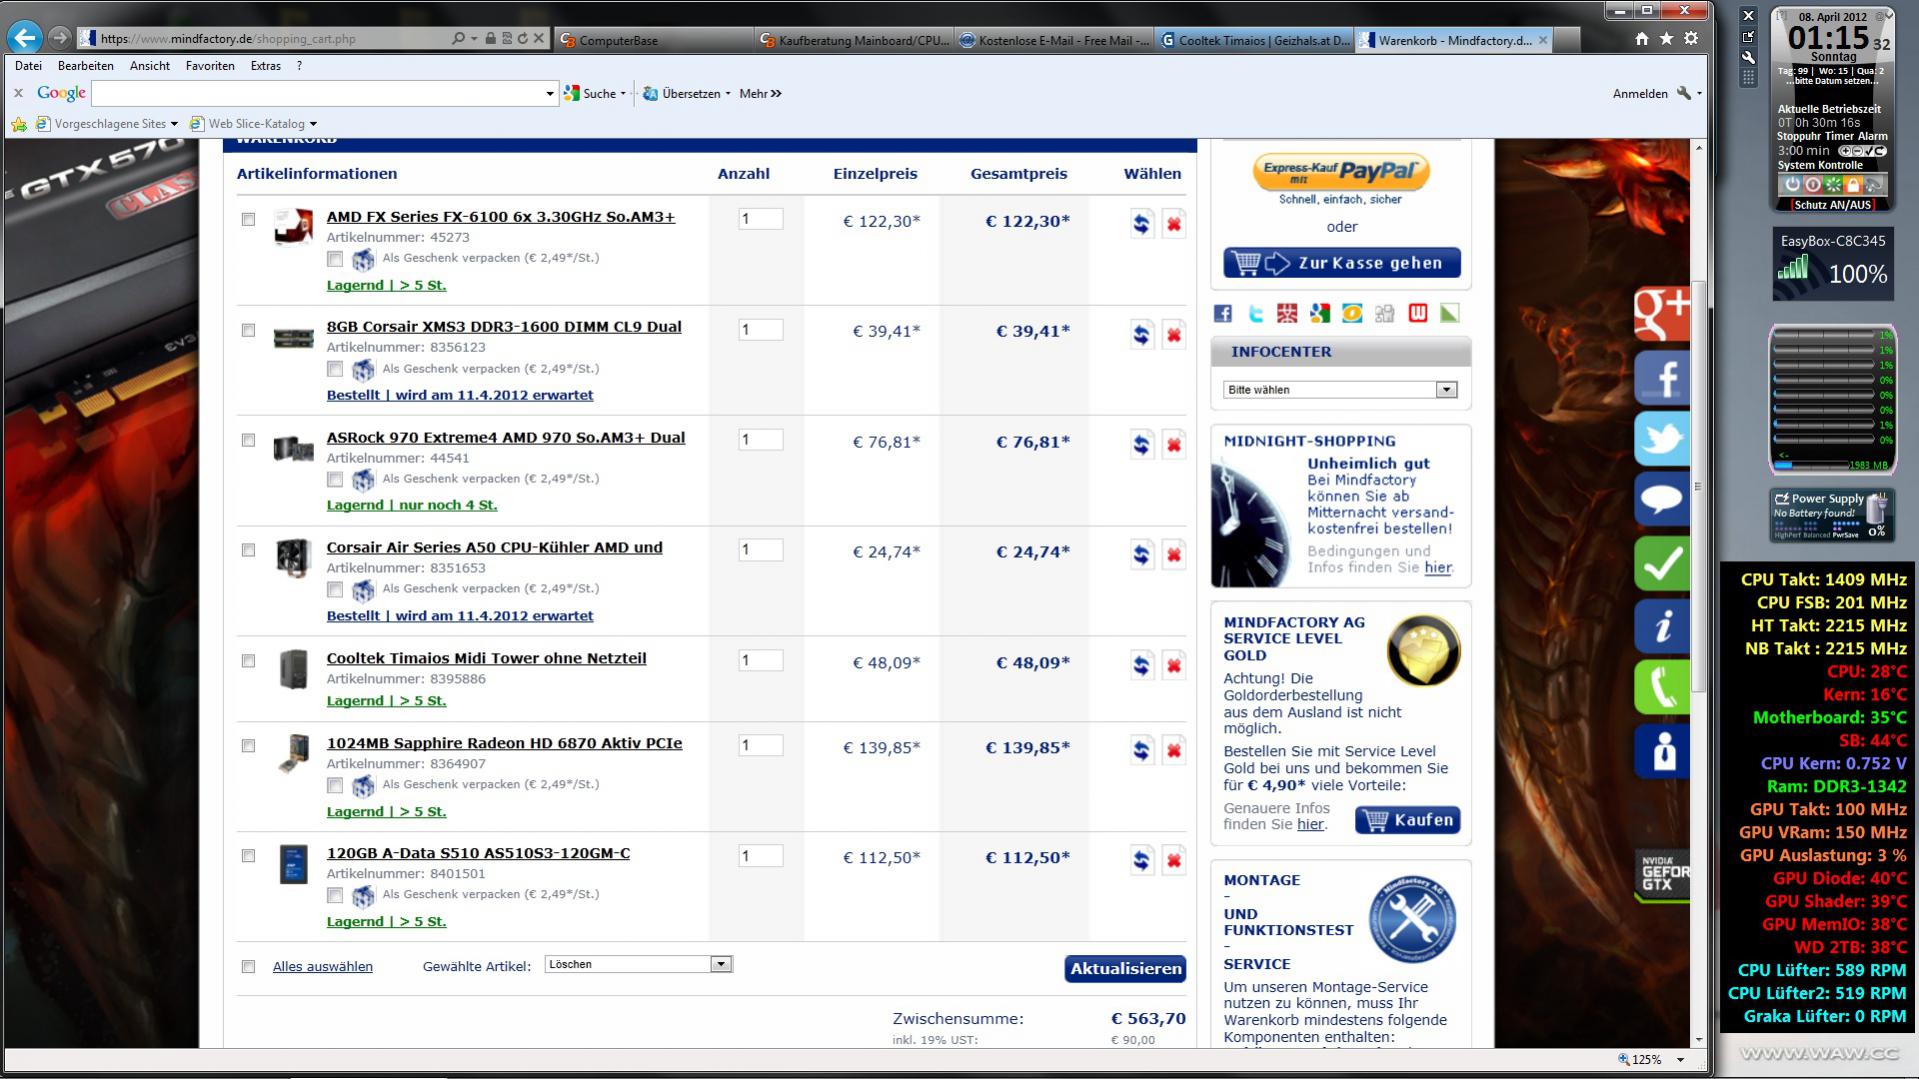This screenshot has width=1919, height=1079.
Task: Open the Favoriten menu
Action: point(210,66)
